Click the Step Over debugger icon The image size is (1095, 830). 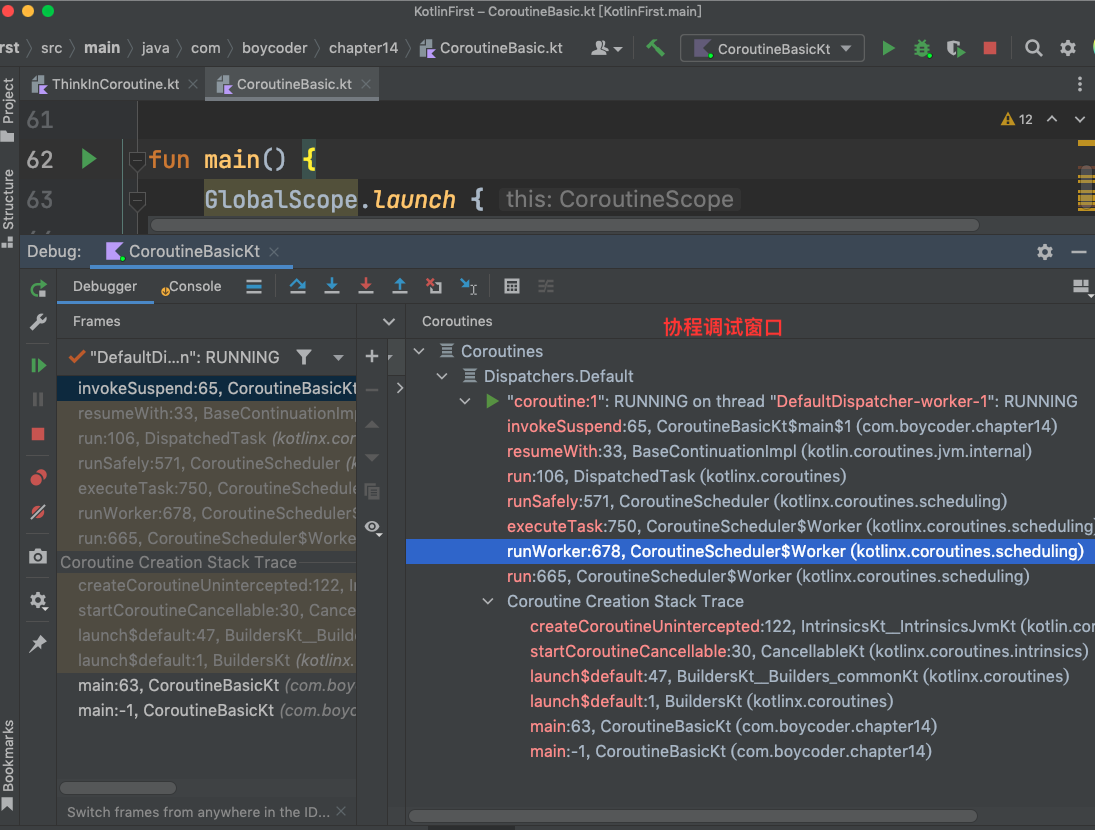point(297,286)
